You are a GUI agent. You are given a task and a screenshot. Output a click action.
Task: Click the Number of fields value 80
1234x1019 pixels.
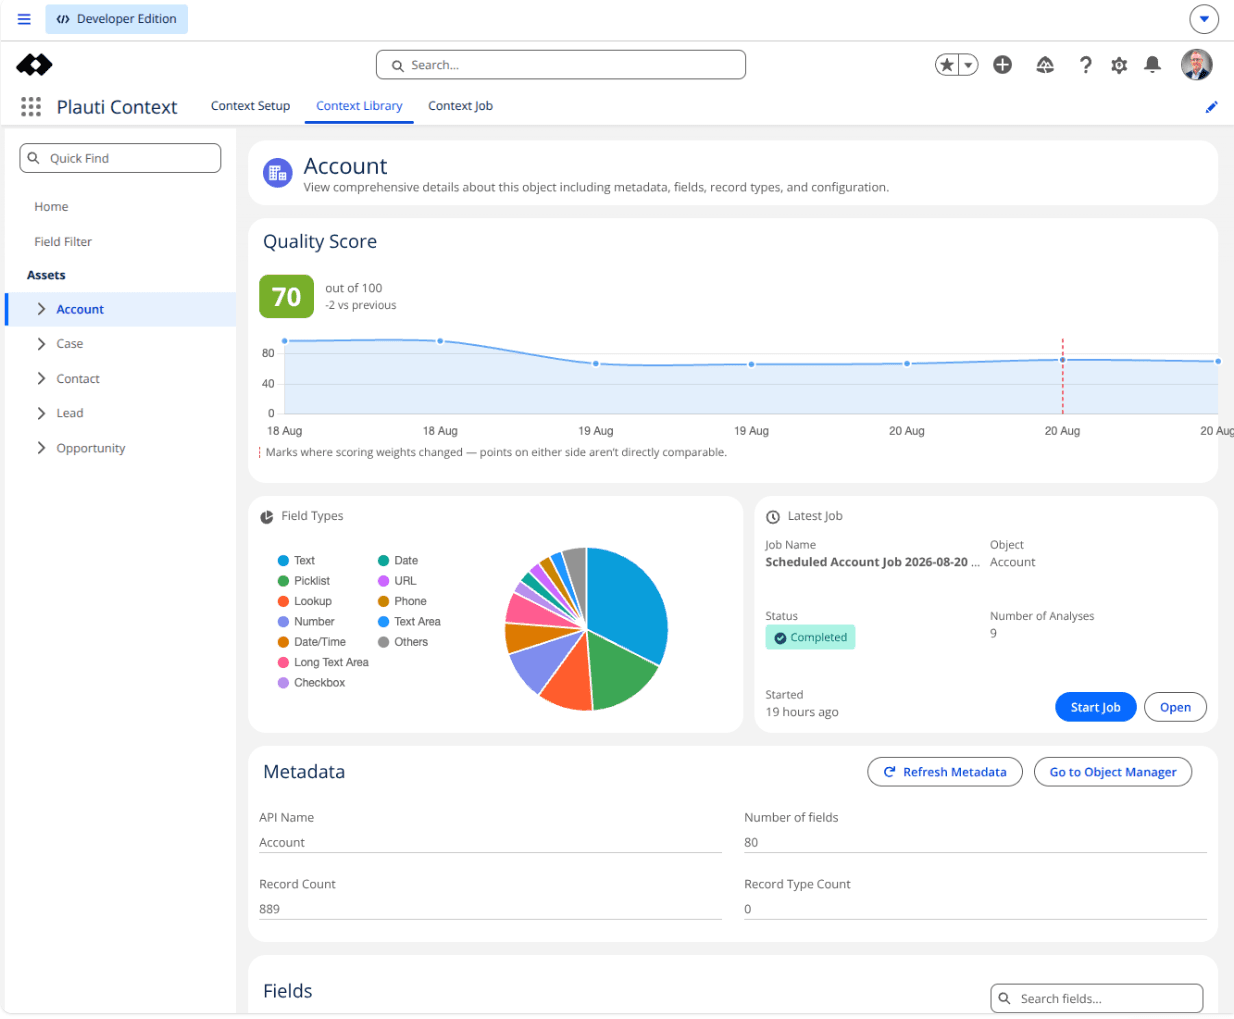click(x=751, y=843)
